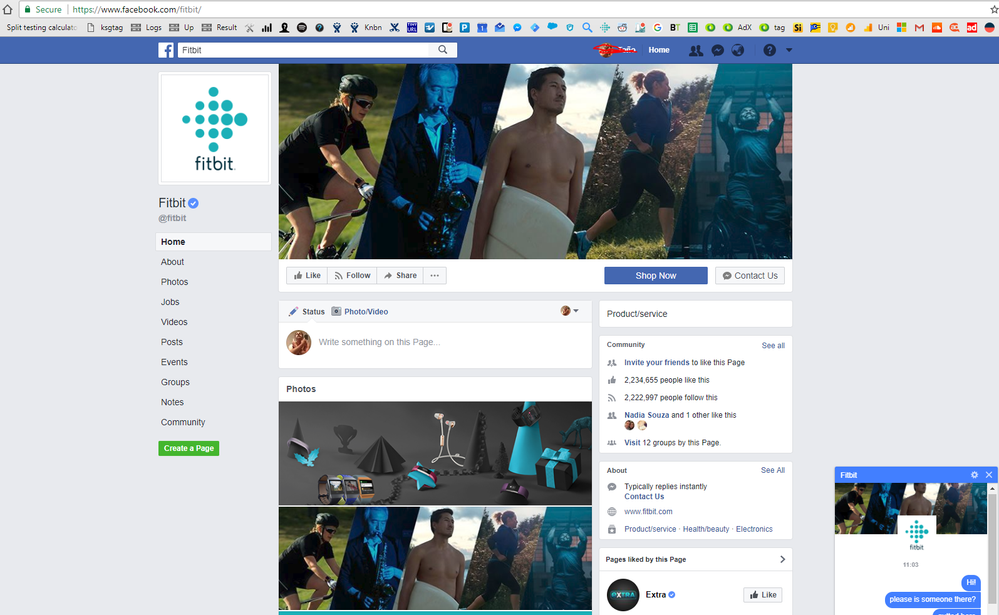Follow the Fitbit page
The width and height of the screenshot is (999, 615).
coord(352,275)
